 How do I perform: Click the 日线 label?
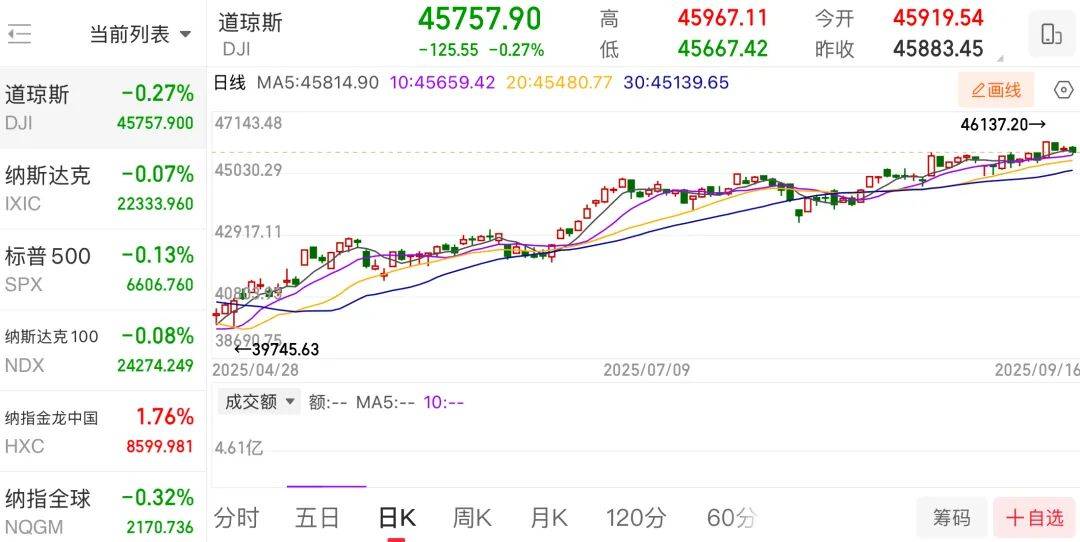pyautogui.click(x=229, y=83)
